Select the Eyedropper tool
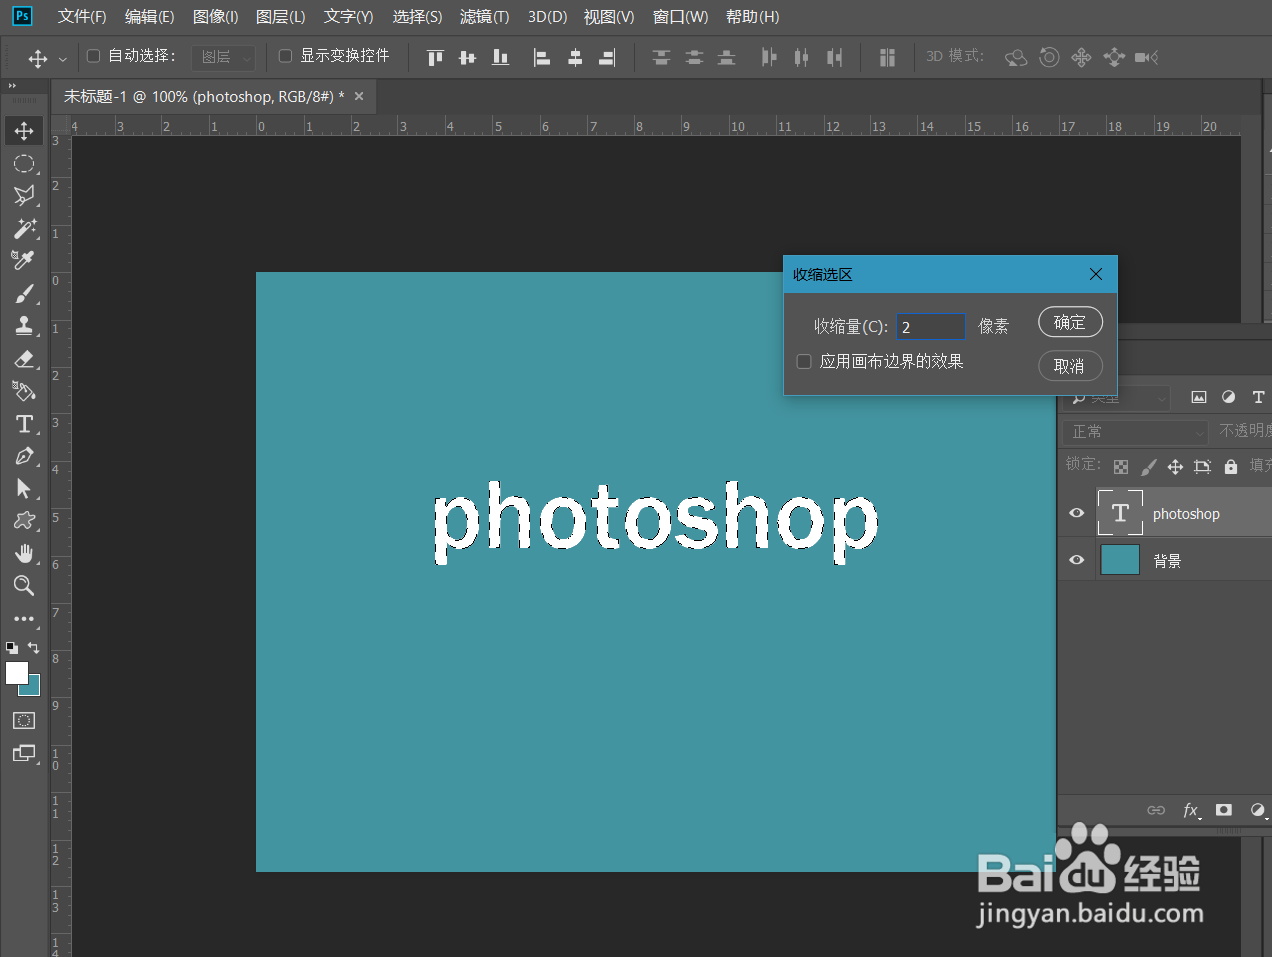 [x=24, y=261]
